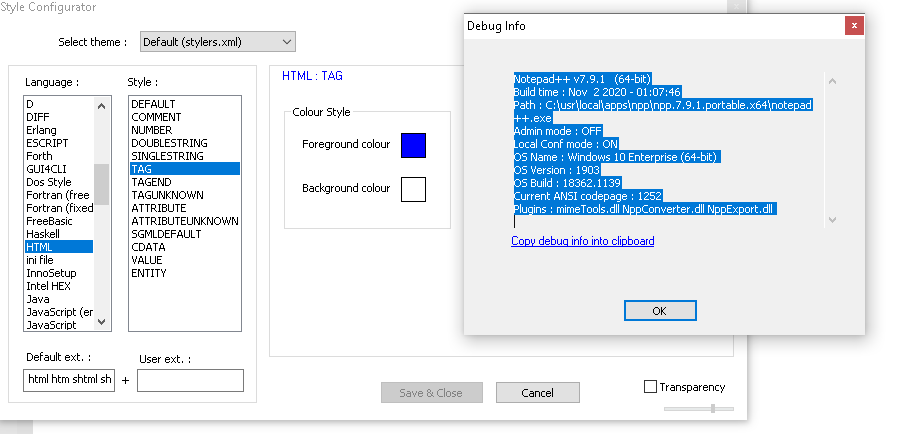Select ATTRIBUTEUNKNOWN in the Style list
Screen dimensions: 901x434
(x=184, y=221)
